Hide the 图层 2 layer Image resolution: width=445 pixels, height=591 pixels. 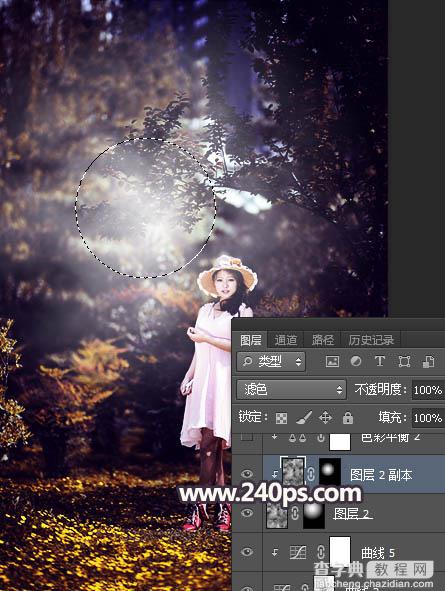pyautogui.click(x=247, y=513)
